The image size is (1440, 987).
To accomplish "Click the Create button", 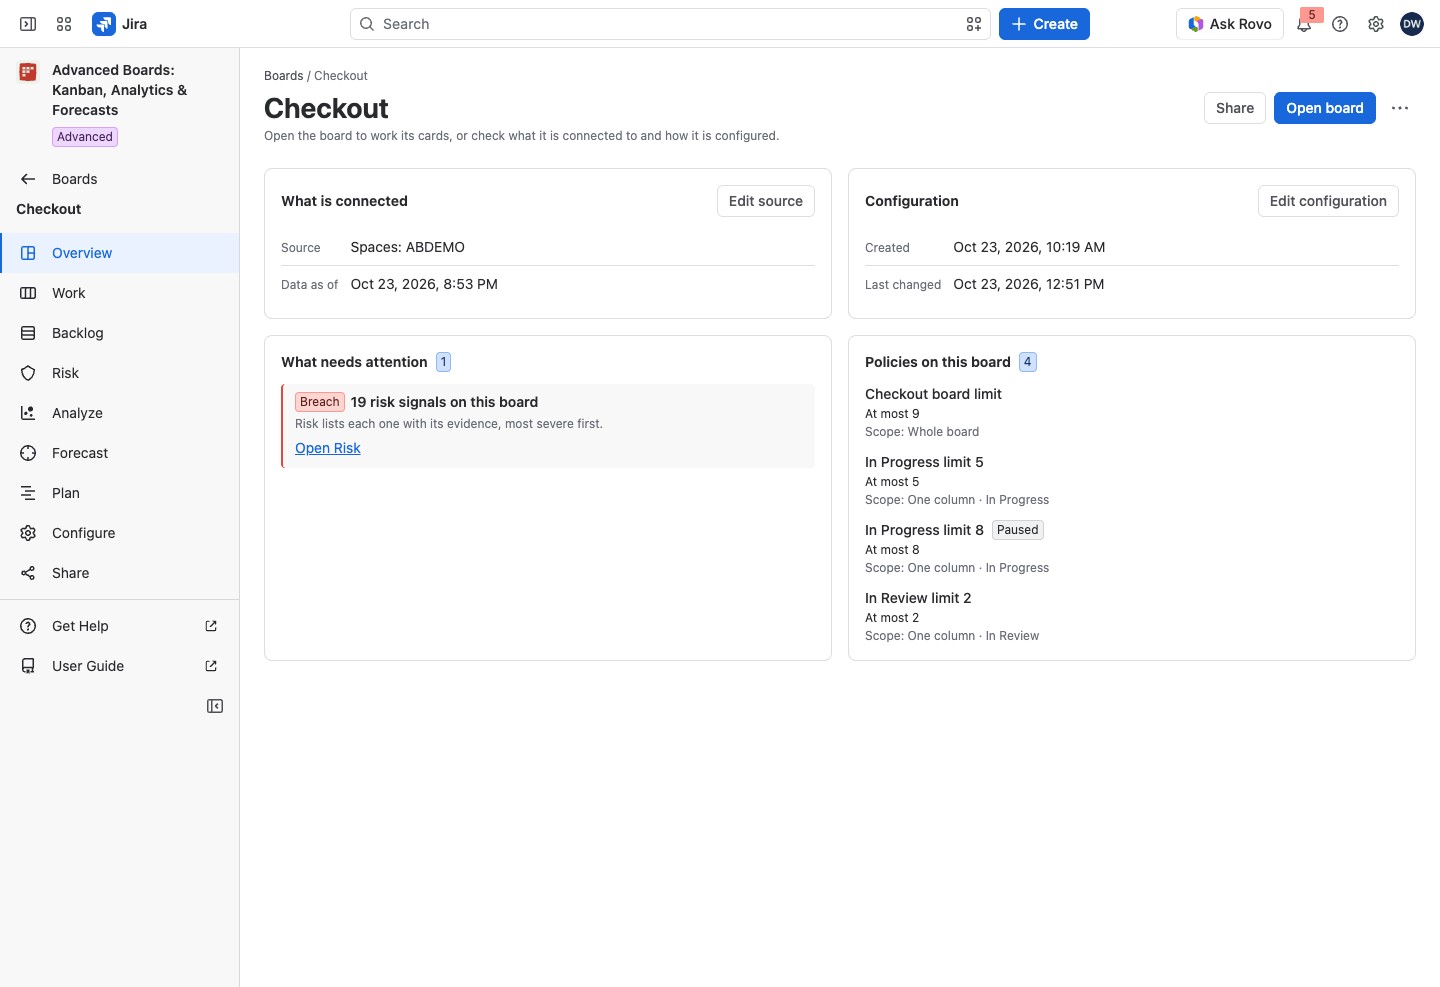I will click(x=1044, y=24).
